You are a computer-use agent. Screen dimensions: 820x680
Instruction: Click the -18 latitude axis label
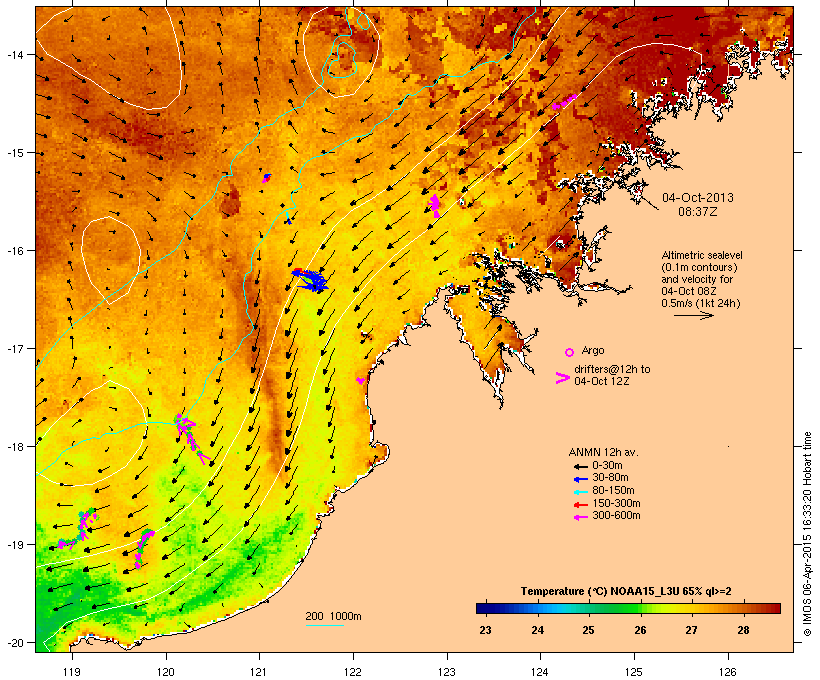[14, 446]
